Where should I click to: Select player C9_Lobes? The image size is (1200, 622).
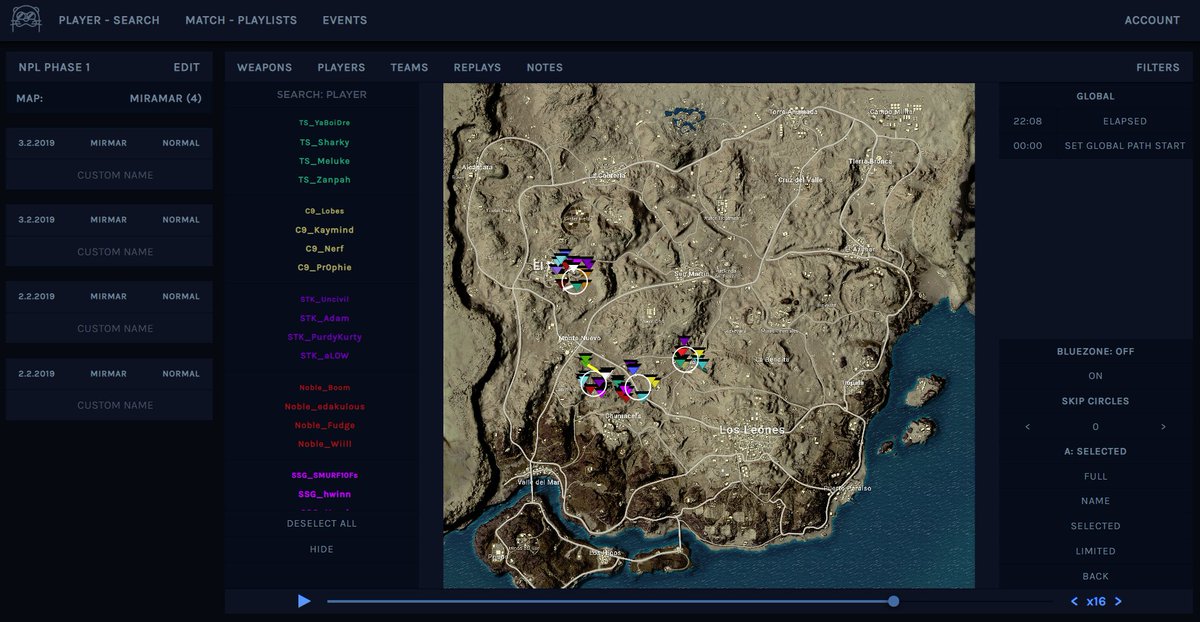(324, 211)
